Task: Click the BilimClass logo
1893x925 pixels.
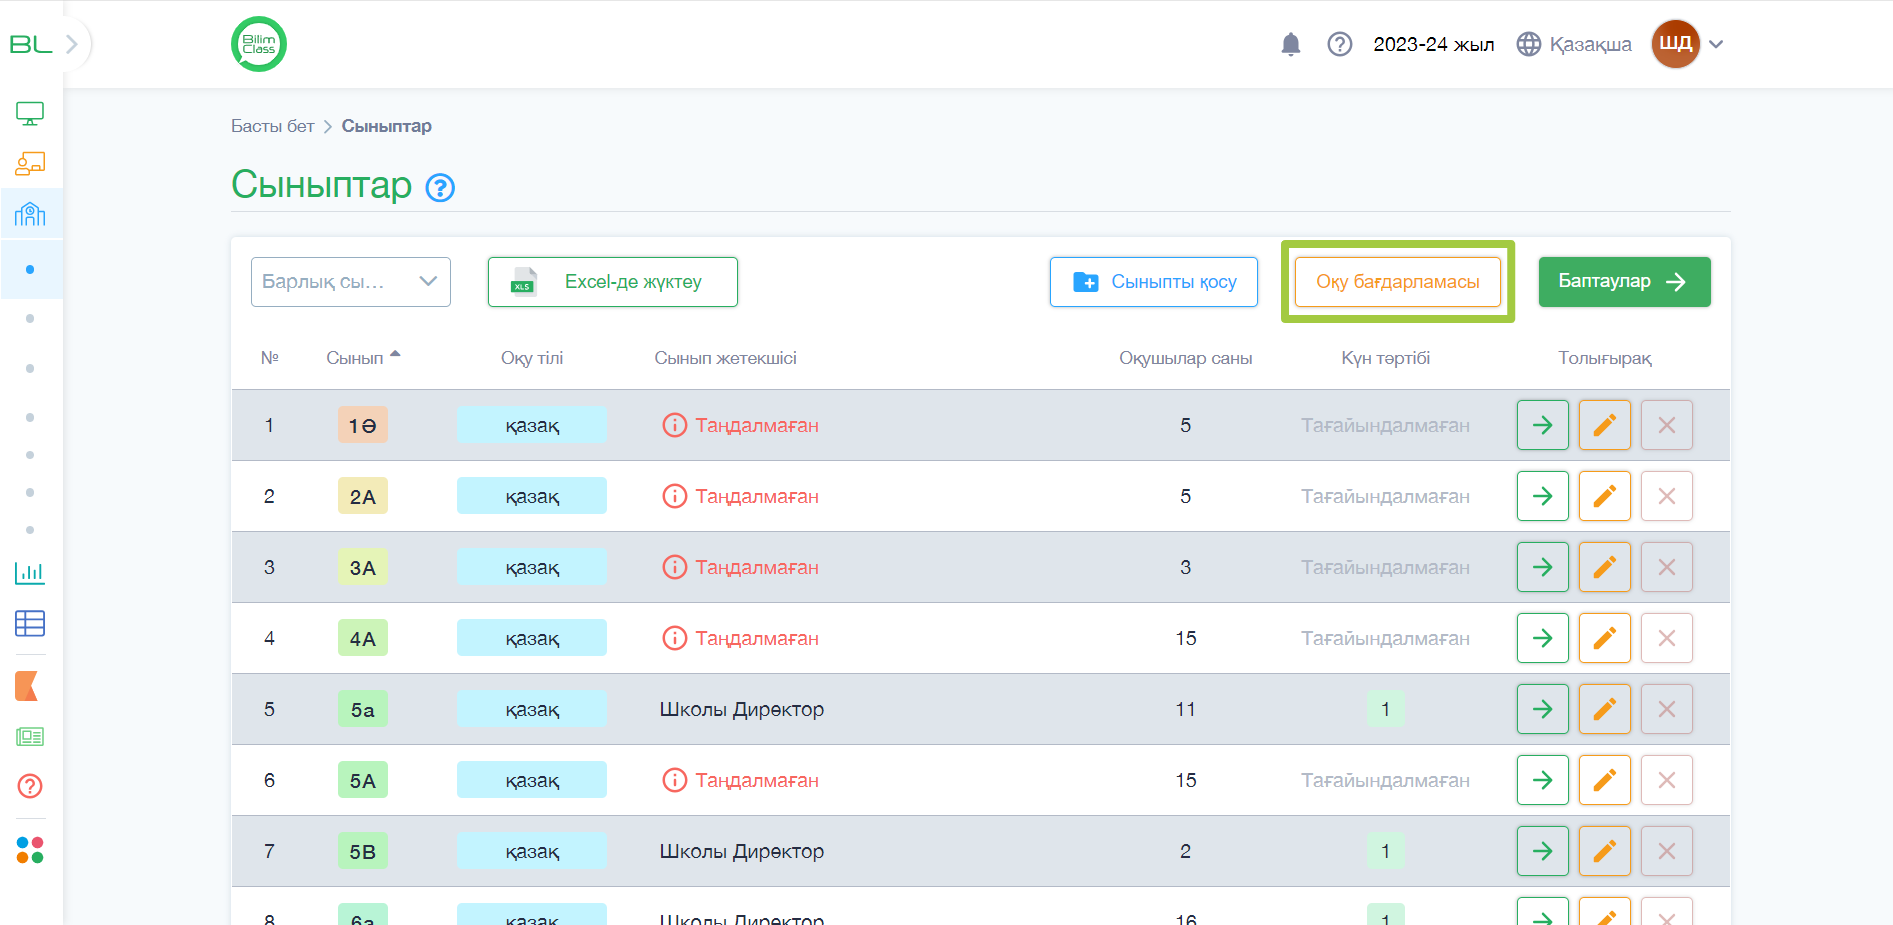Action: (259, 44)
